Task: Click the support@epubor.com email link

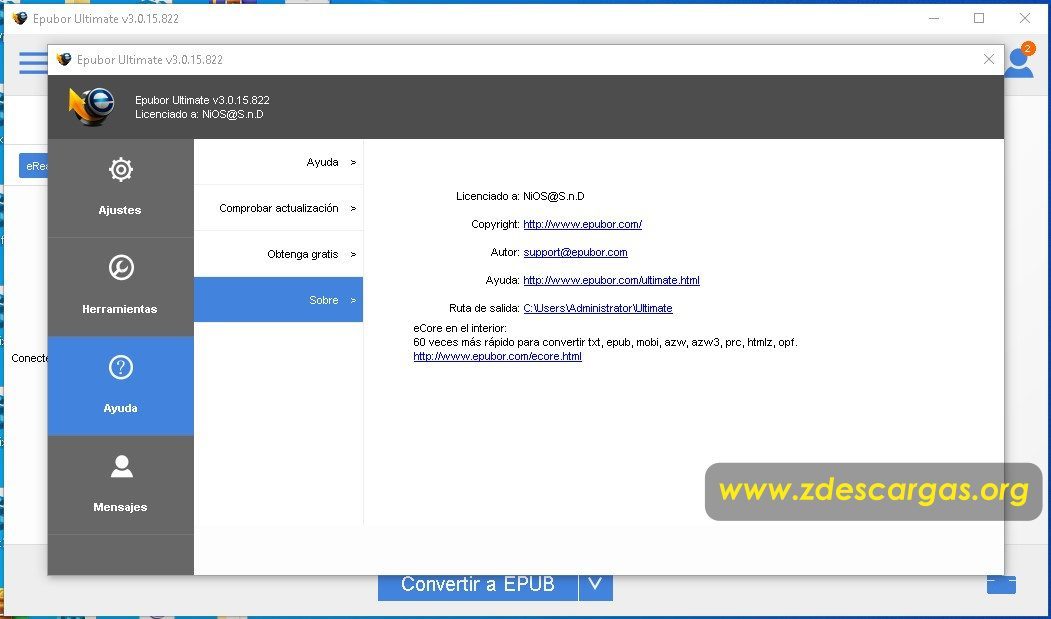Action: point(575,252)
